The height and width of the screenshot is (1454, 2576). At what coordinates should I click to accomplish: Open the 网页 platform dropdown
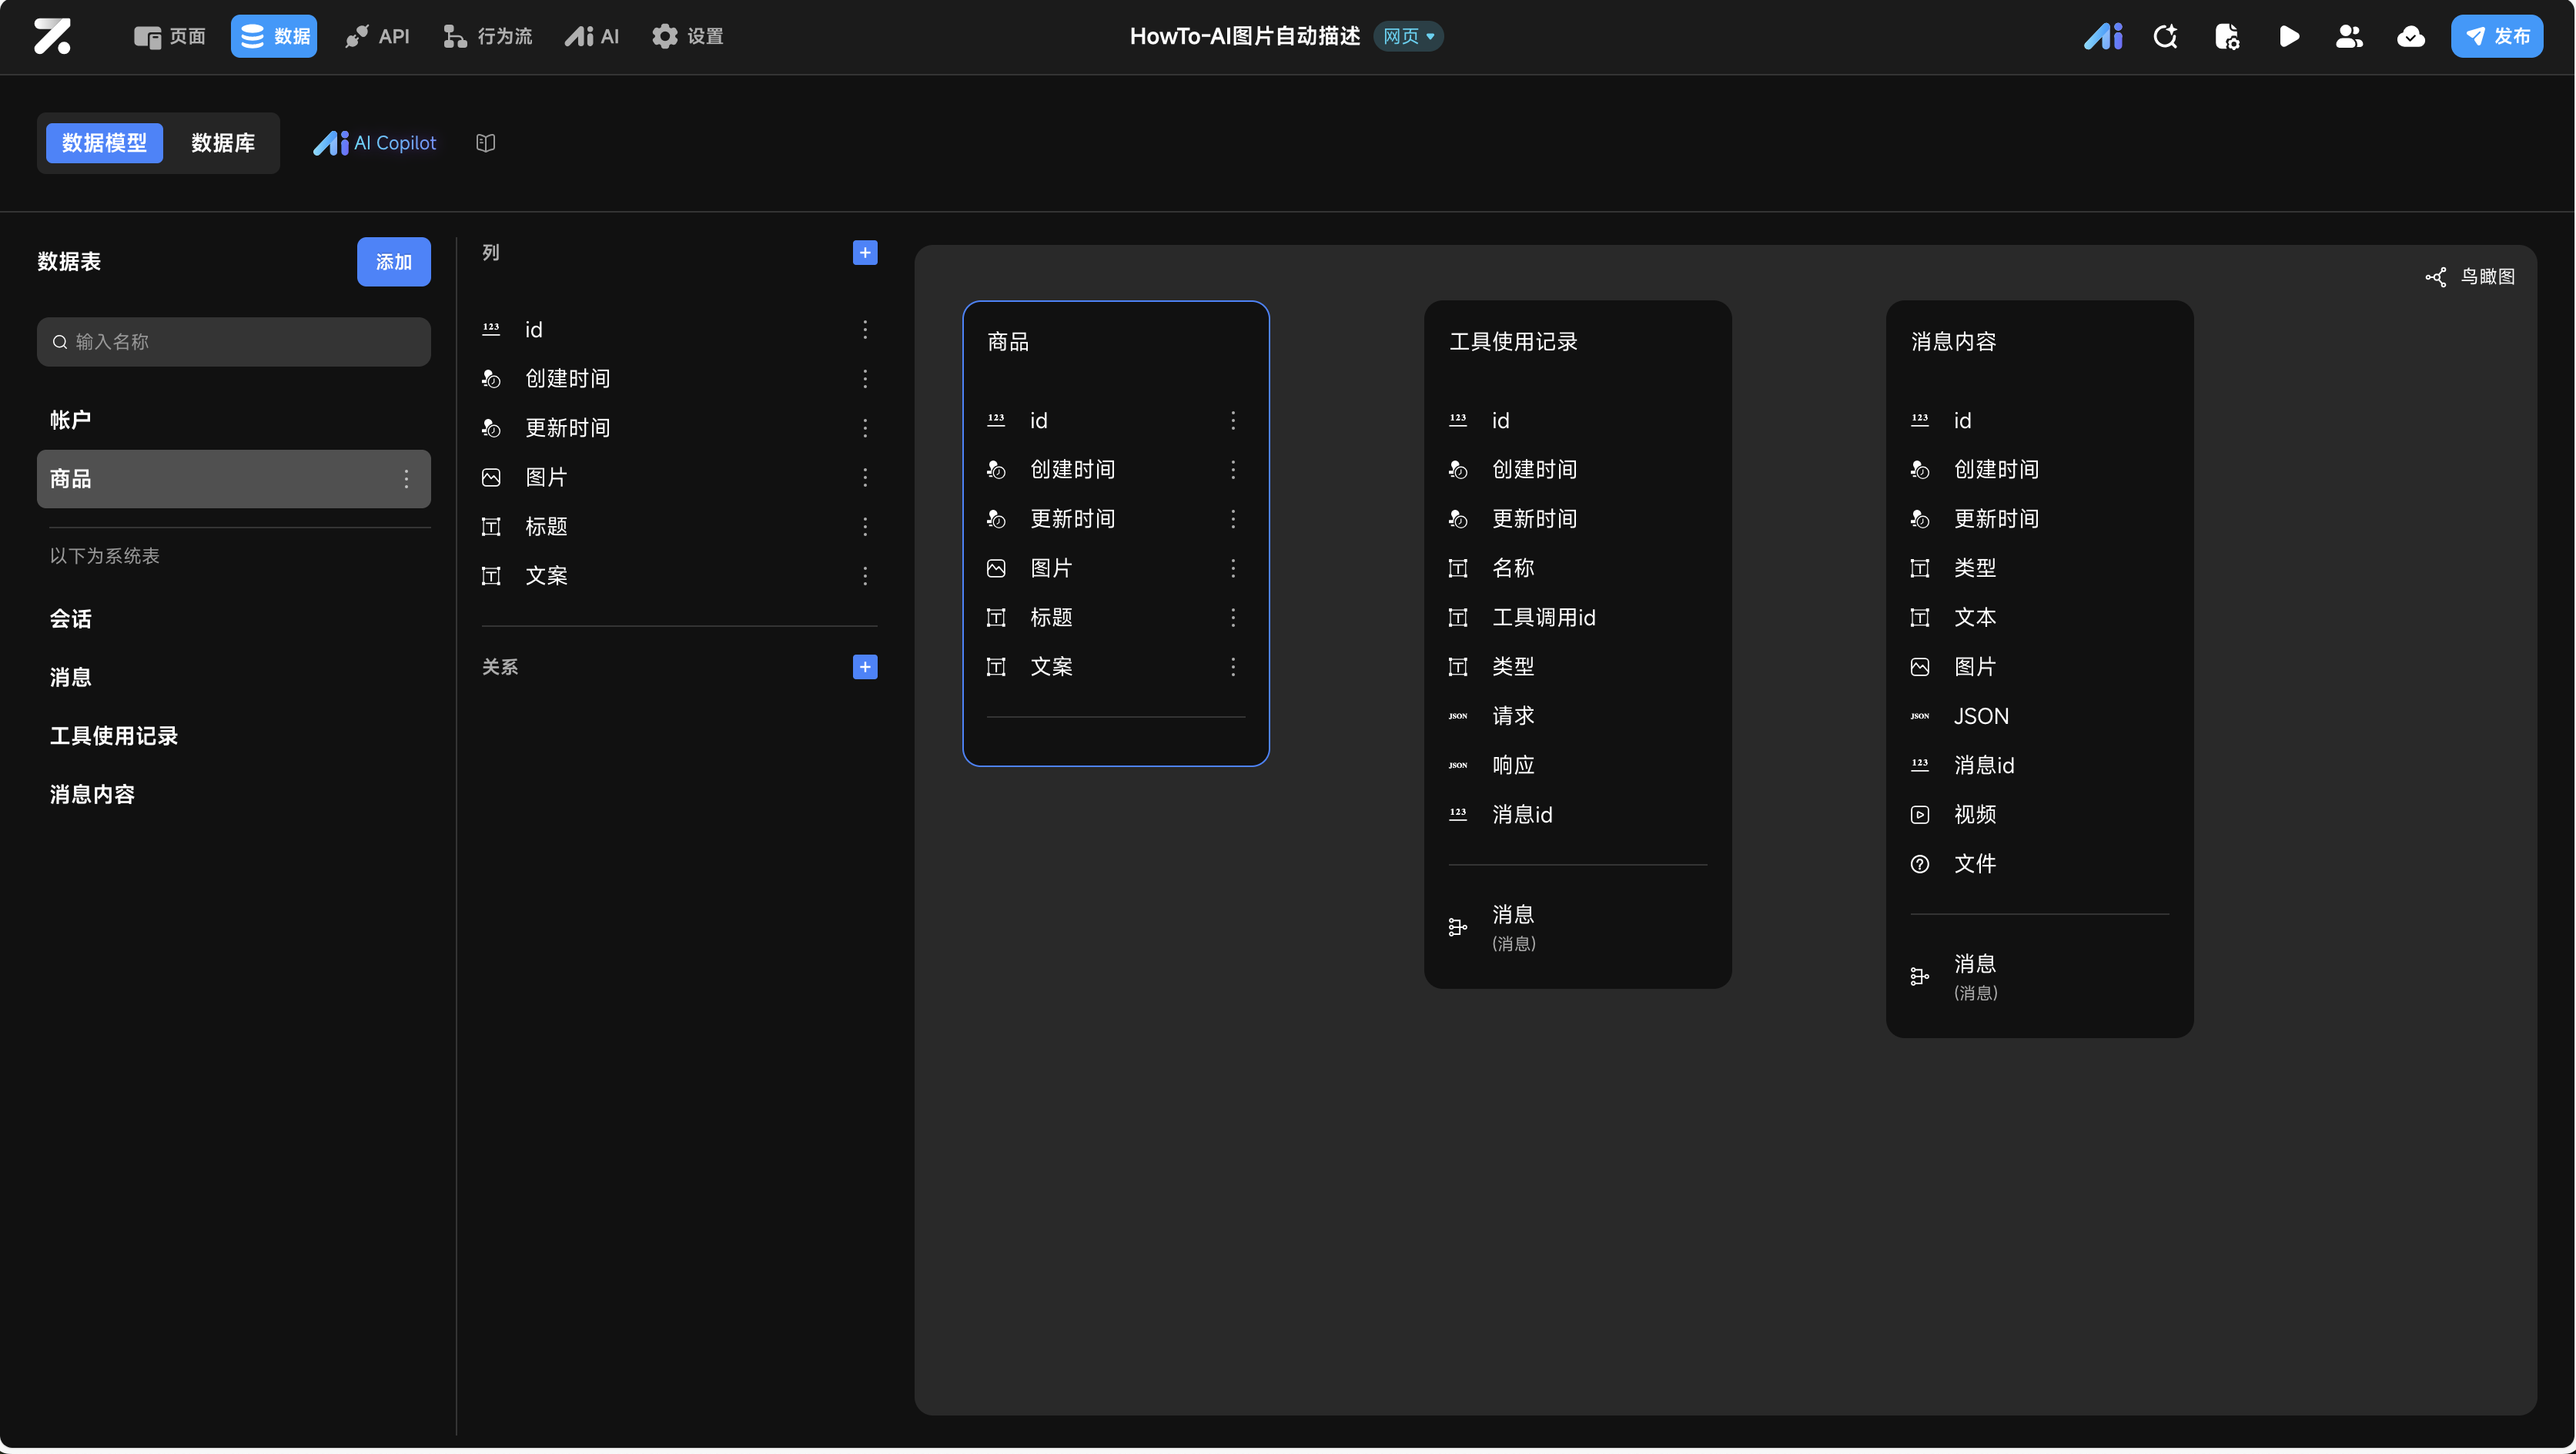point(1408,37)
